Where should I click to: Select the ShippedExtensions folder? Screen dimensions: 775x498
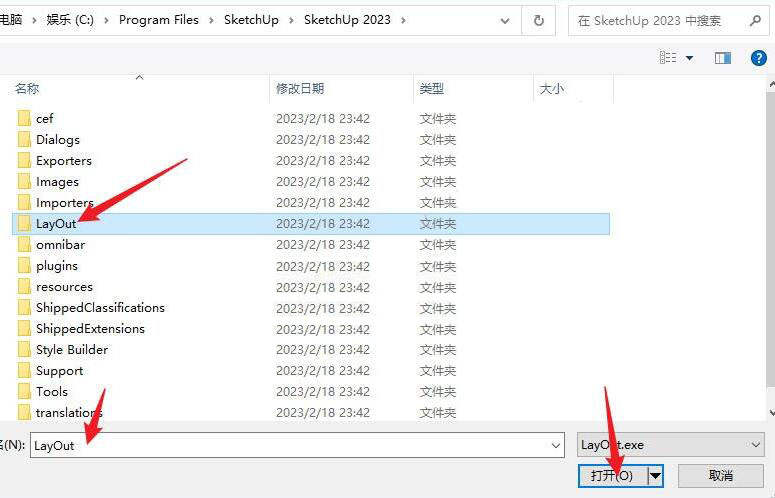tap(90, 329)
